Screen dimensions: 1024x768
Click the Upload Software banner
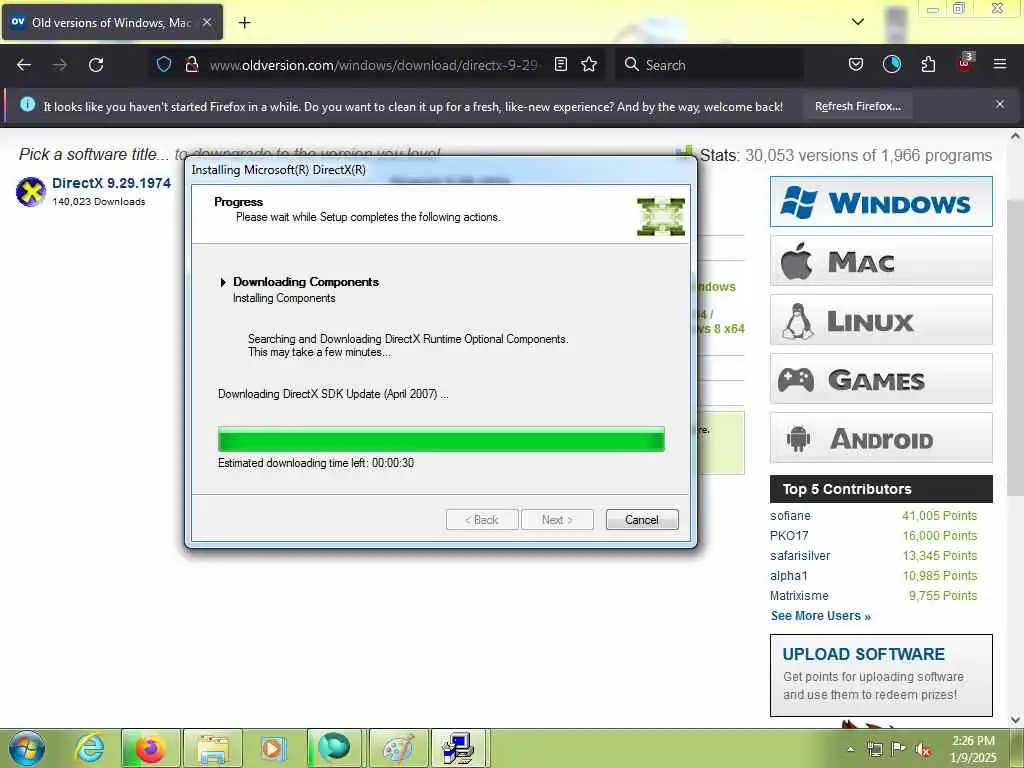(x=881, y=675)
